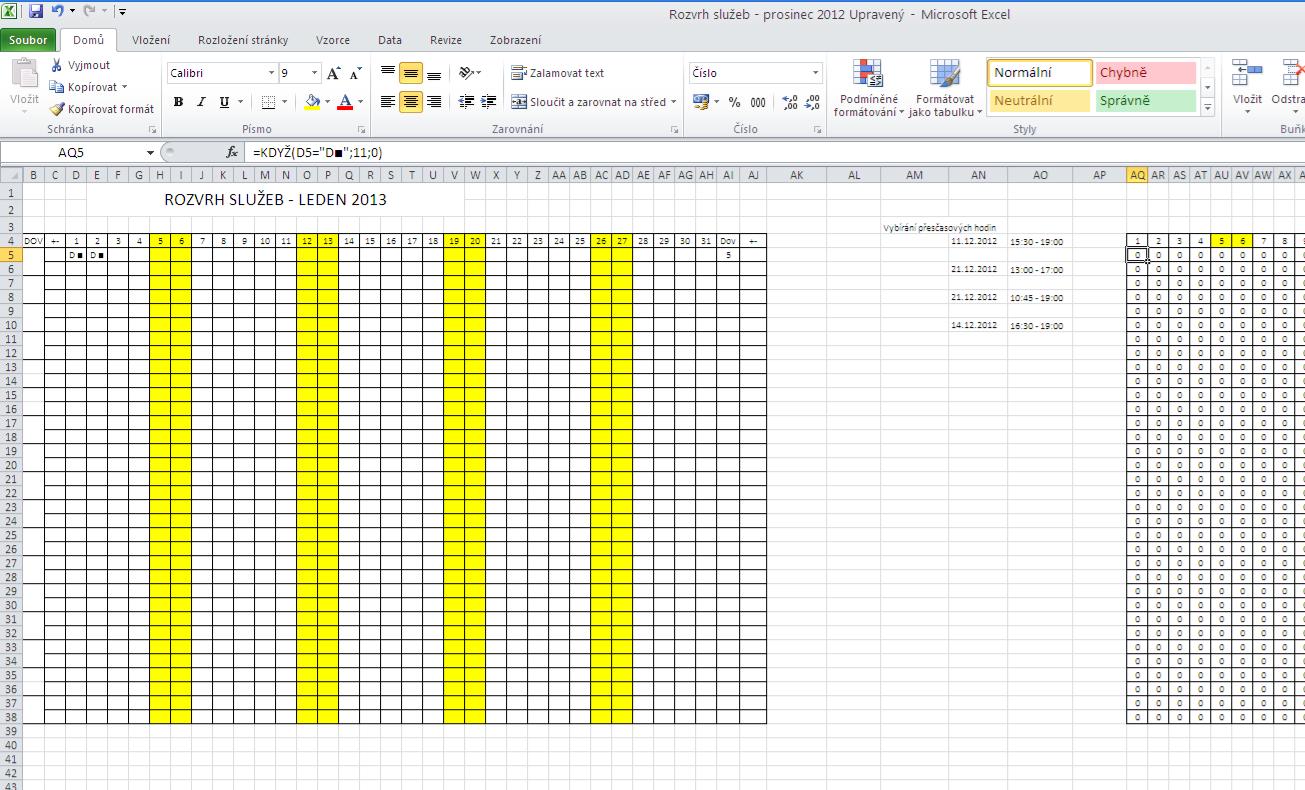This screenshot has height=790, width=1305.
Task: Select the yellow cell for day 12
Action: [x=306, y=241]
